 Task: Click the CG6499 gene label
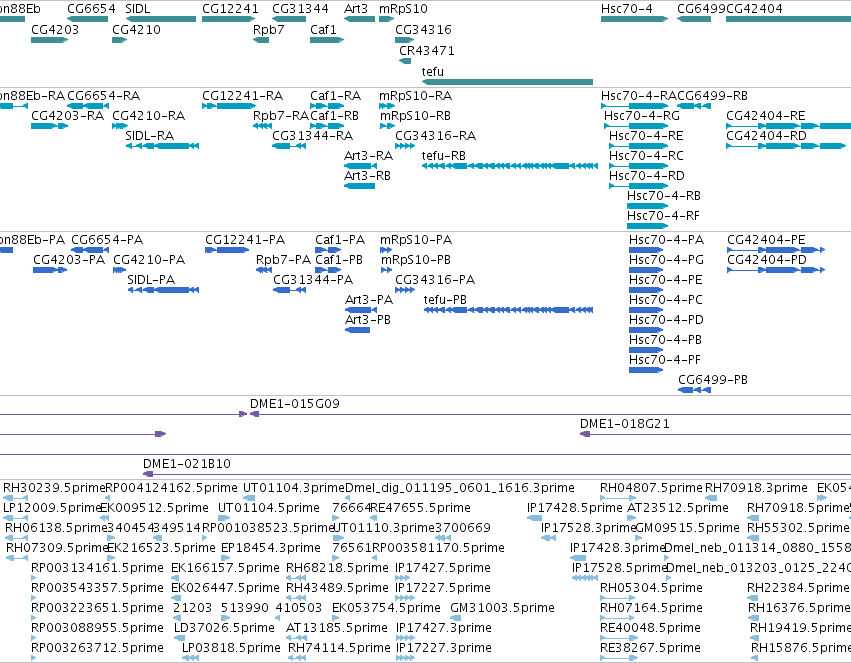[701, 9]
